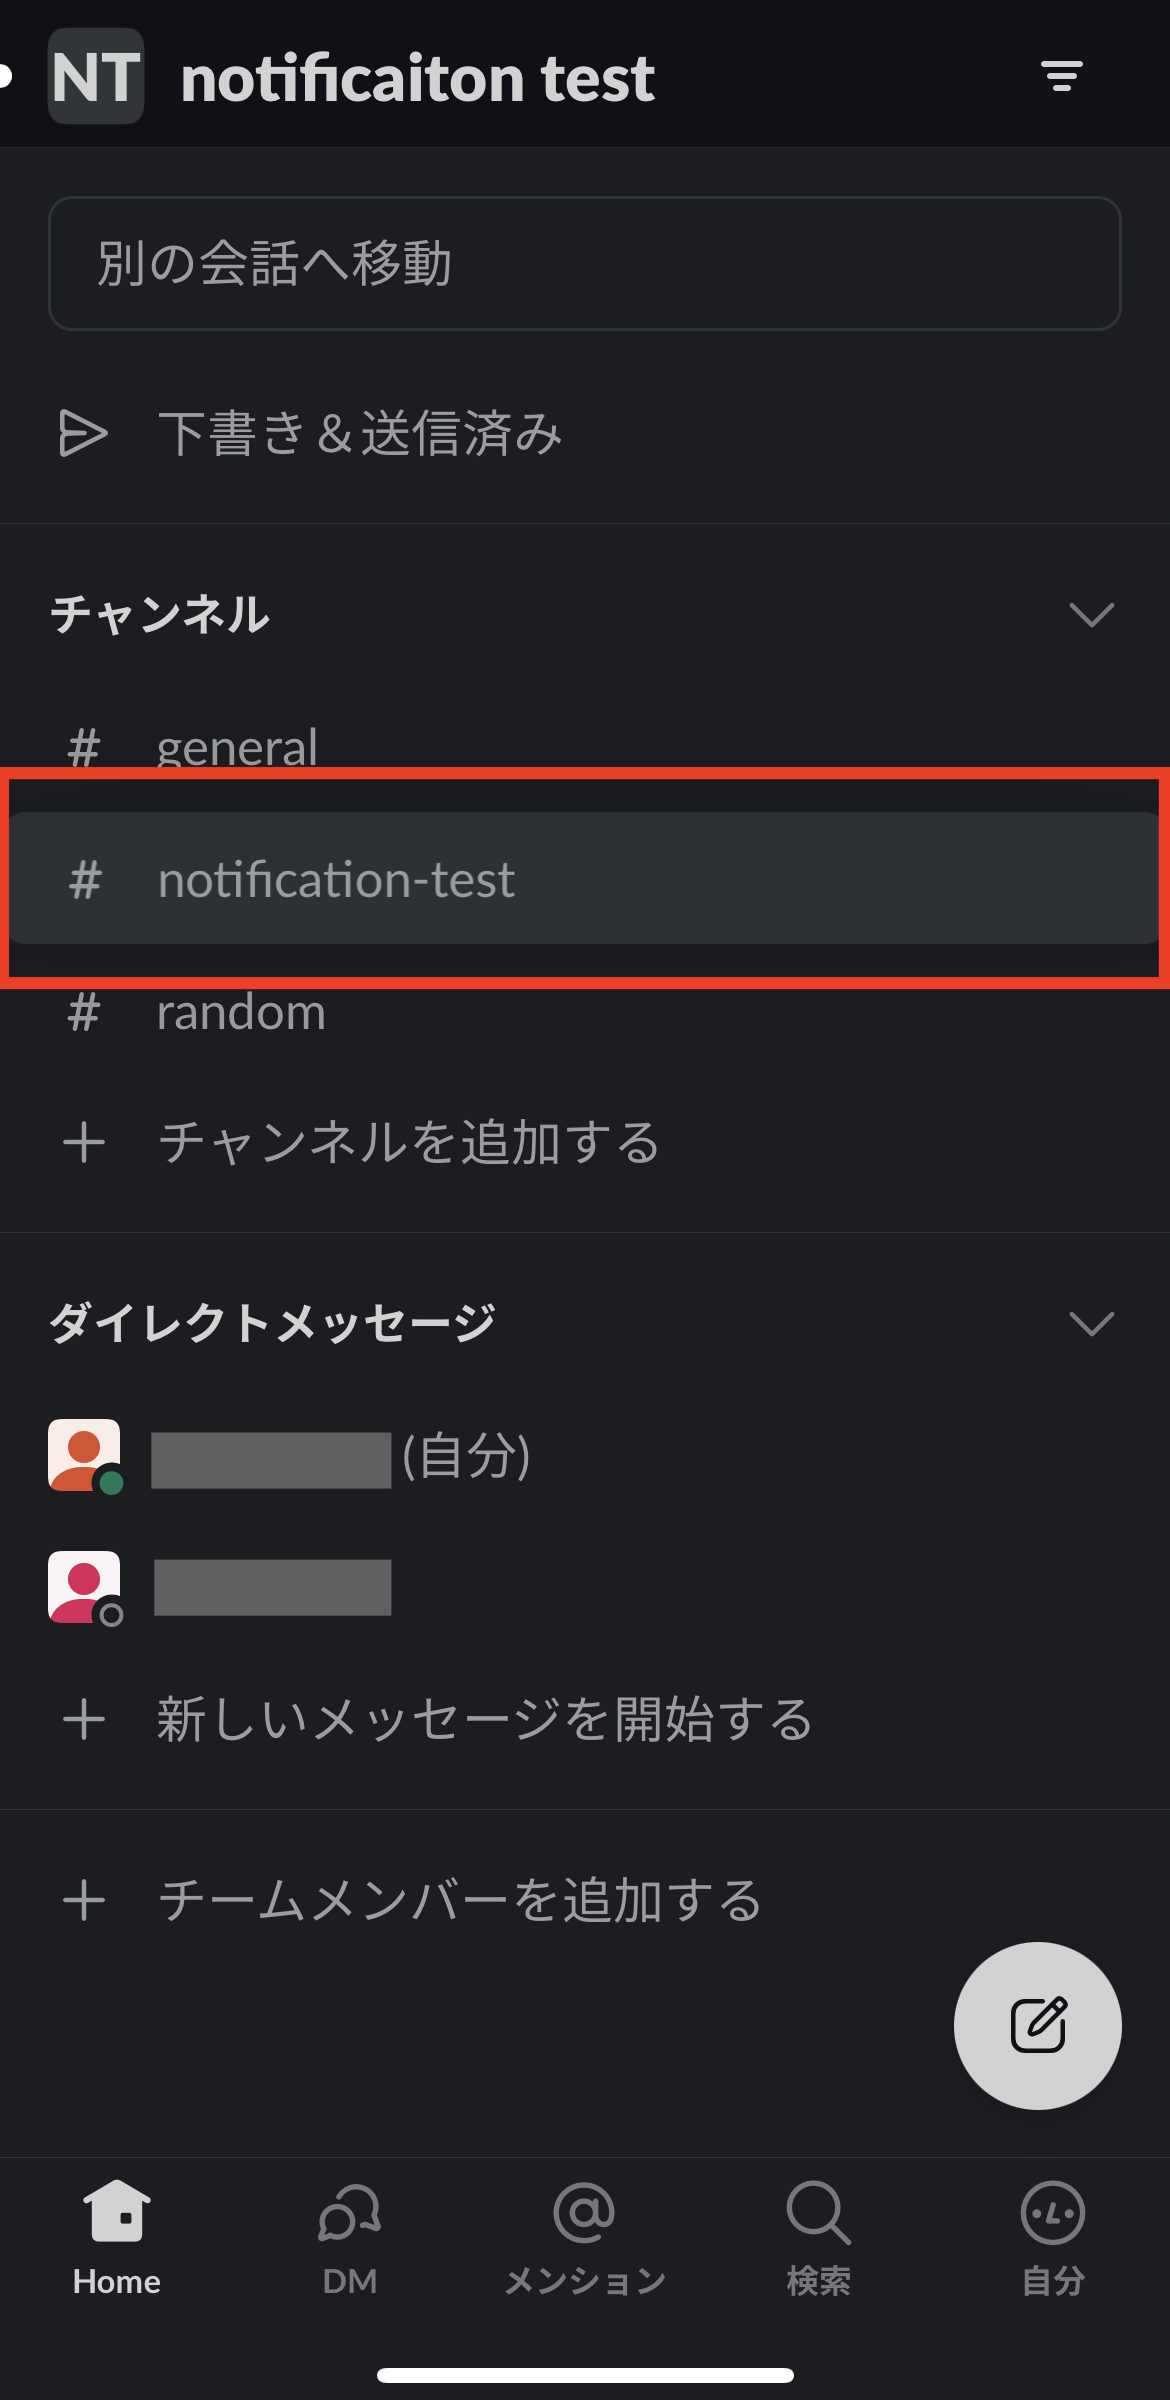This screenshot has width=1170, height=2400.
Task: Open the #random channel
Action: [240, 1012]
